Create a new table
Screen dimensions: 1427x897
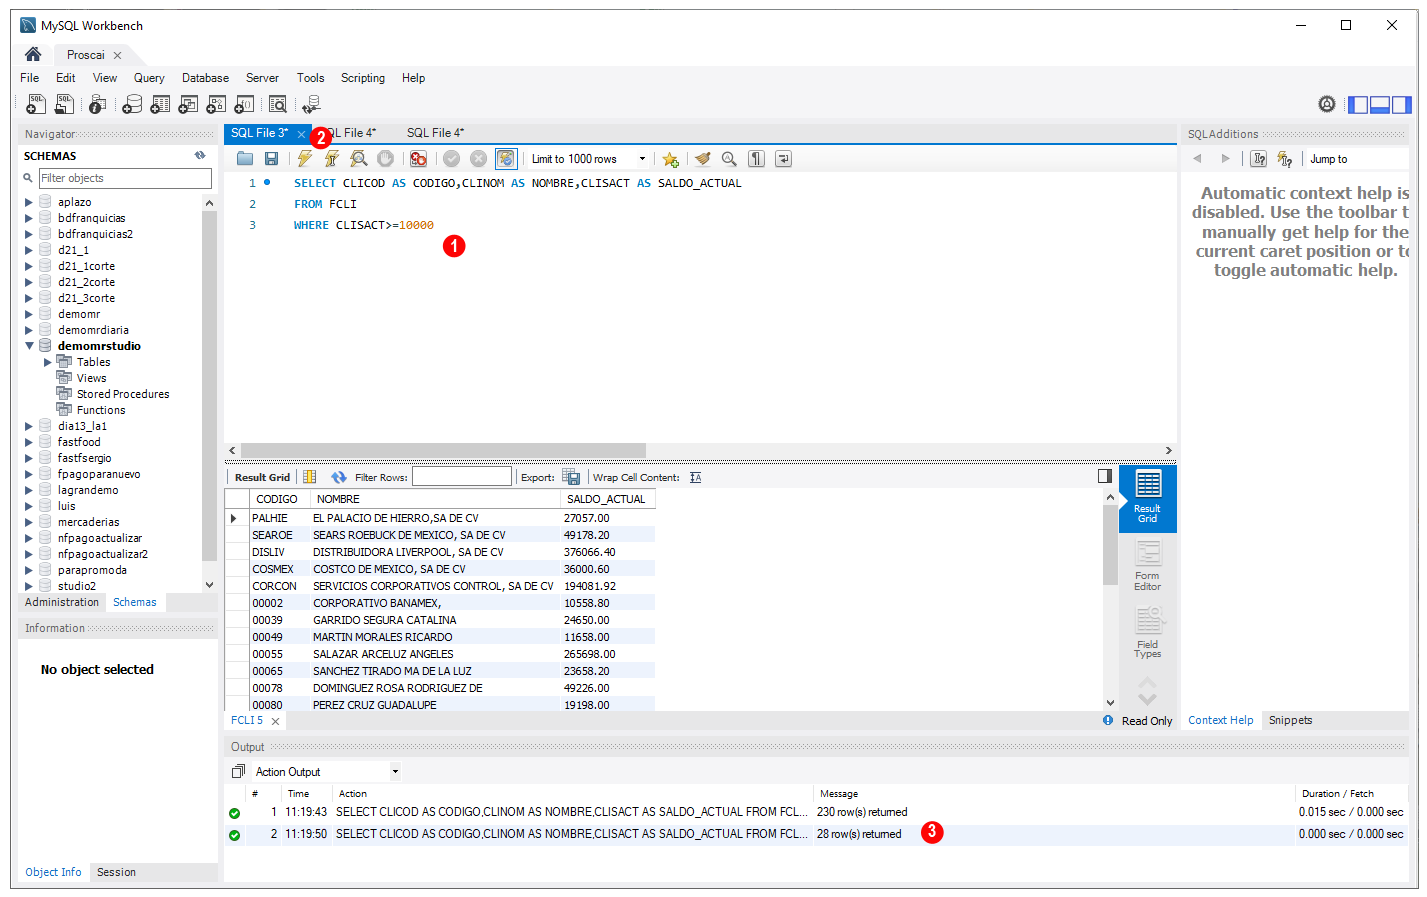click(160, 104)
